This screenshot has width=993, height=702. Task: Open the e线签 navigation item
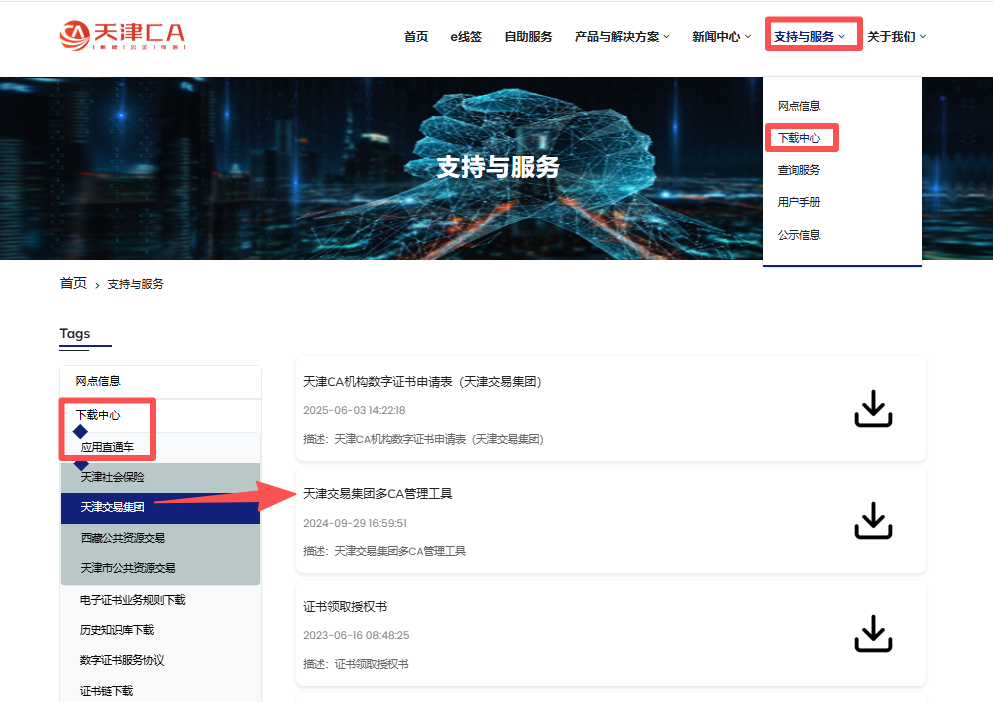[466, 37]
